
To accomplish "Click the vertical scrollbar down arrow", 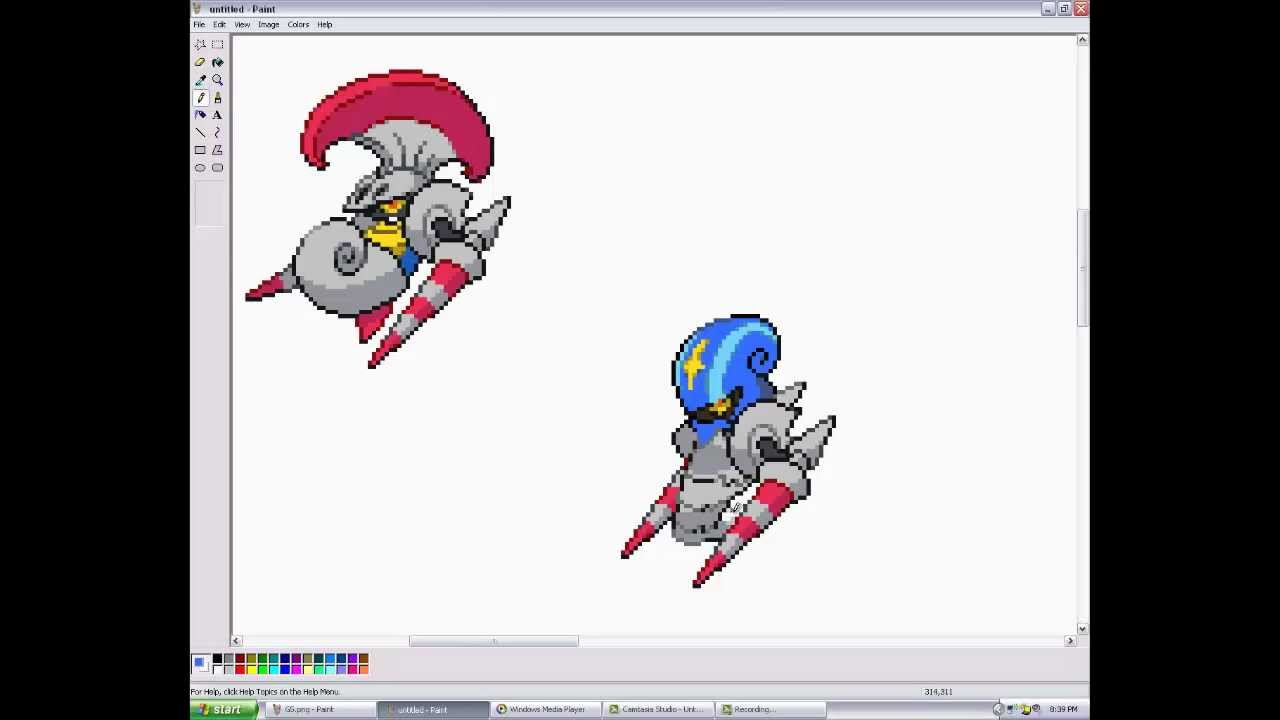I will (x=1082, y=629).
